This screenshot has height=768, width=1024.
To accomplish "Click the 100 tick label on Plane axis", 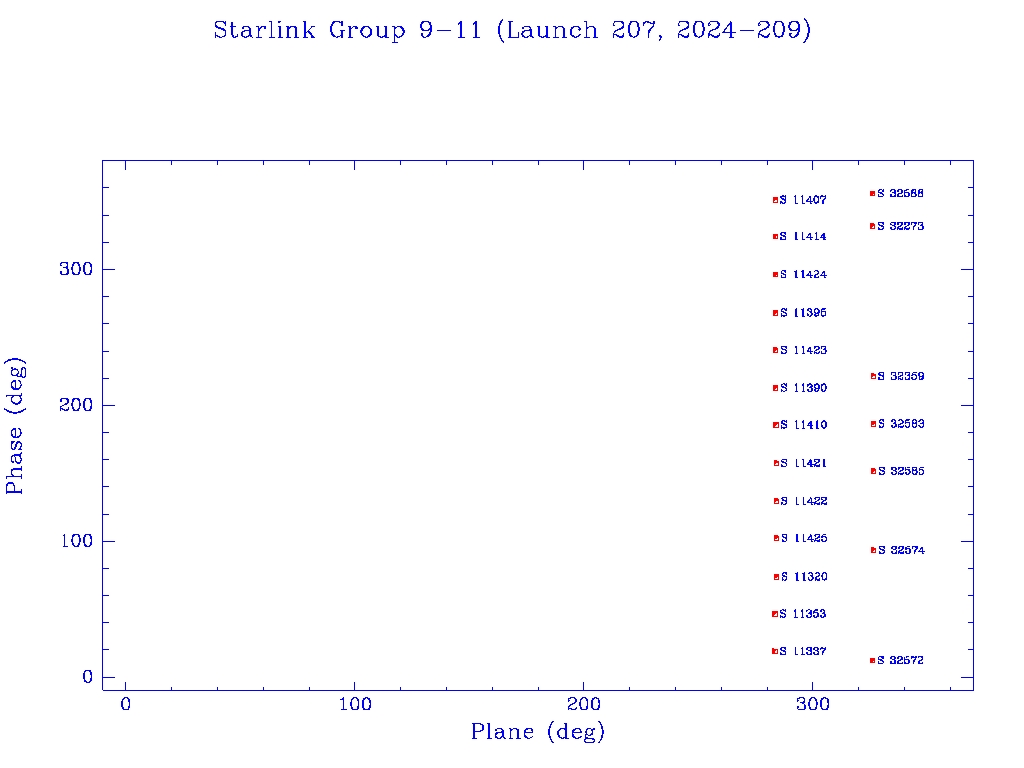I will click(x=355, y=704).
